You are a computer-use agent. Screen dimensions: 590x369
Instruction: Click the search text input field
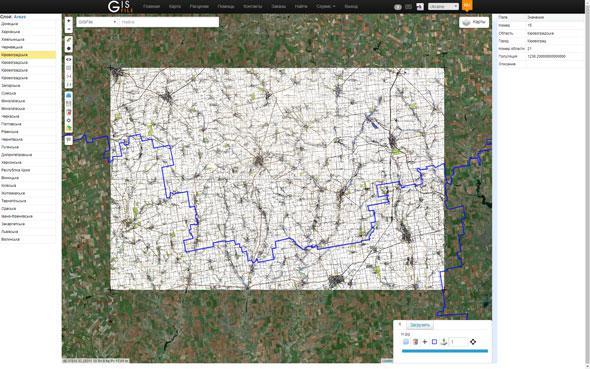point(169,22)
